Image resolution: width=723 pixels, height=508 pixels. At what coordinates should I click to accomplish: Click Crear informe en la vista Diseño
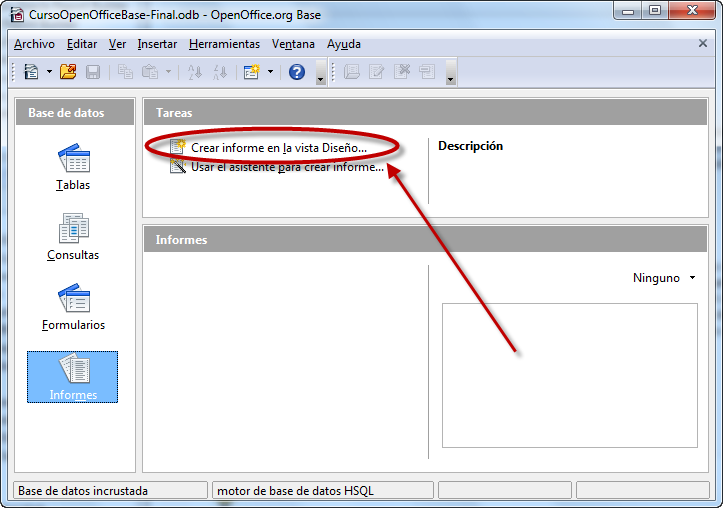click(279, 148)
